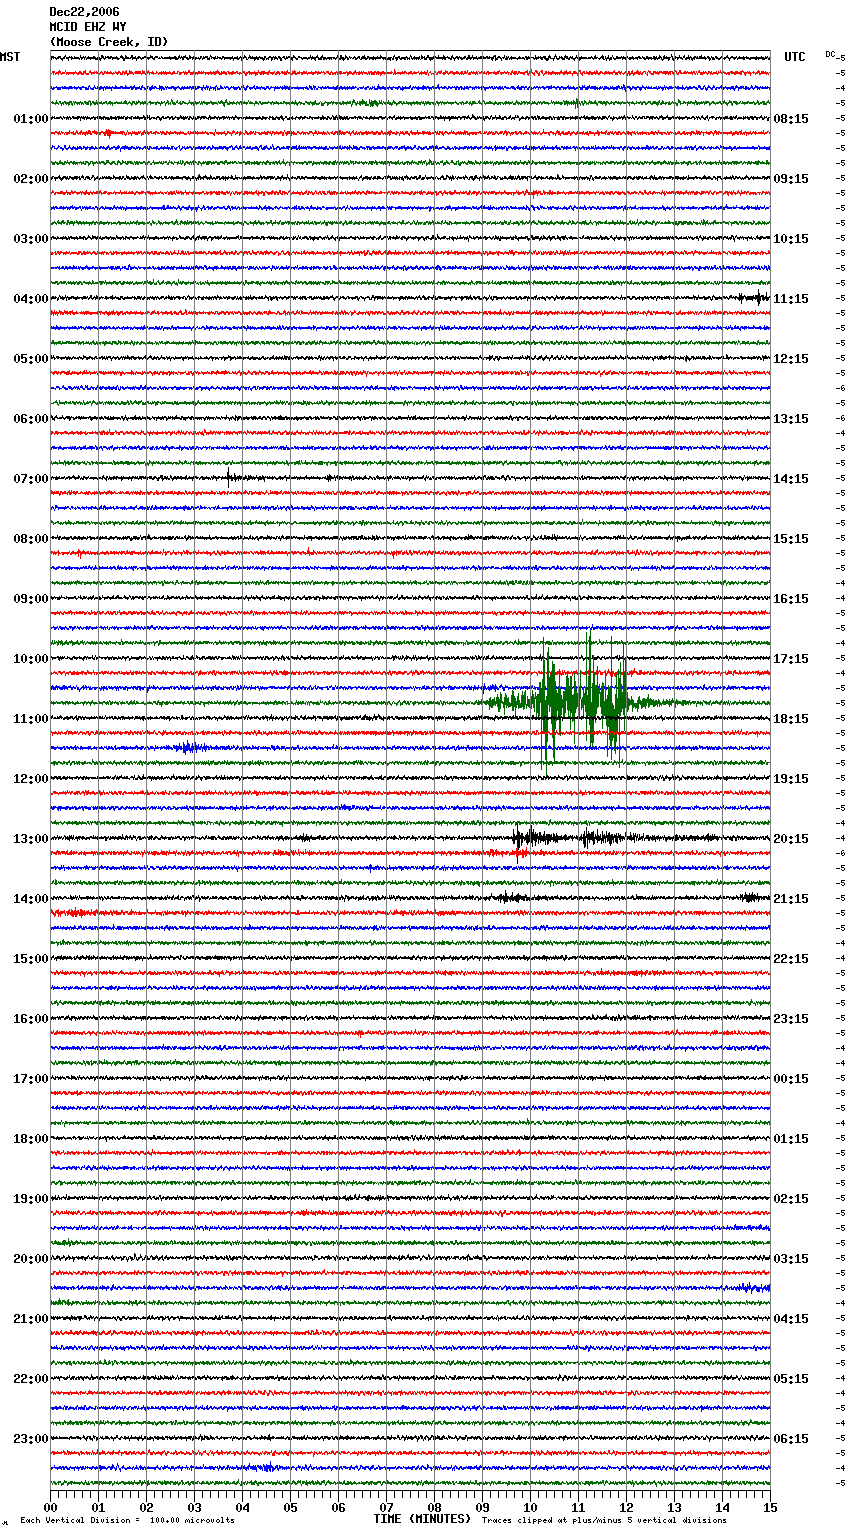This screenshot has width=850, height=1534.
Task: Click the "20:15" UTC time label
Action: click(791, 839)
